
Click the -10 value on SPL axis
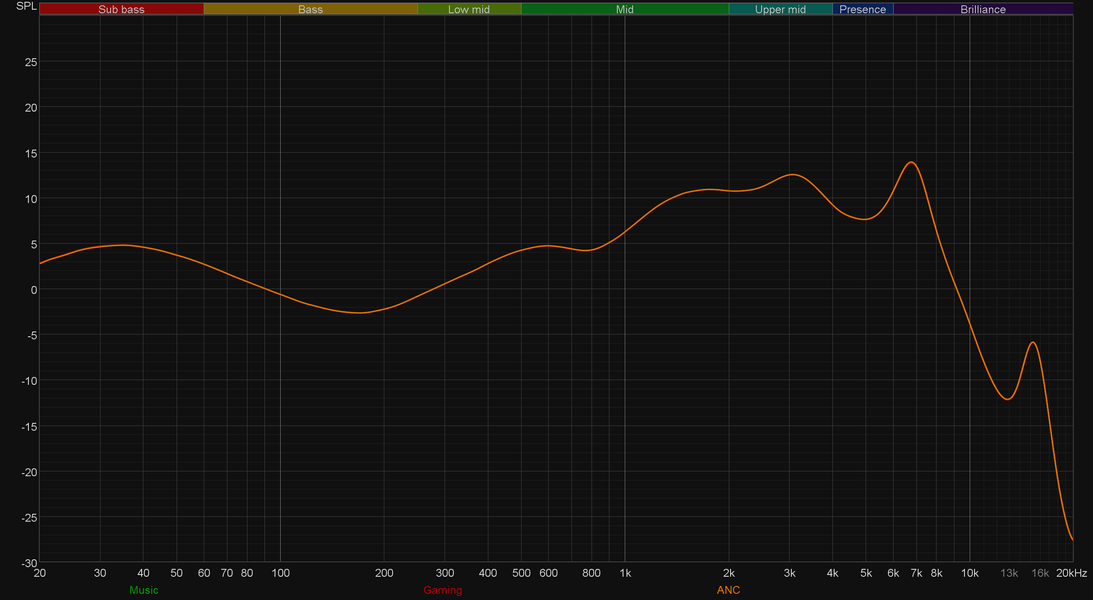point(29,380)
